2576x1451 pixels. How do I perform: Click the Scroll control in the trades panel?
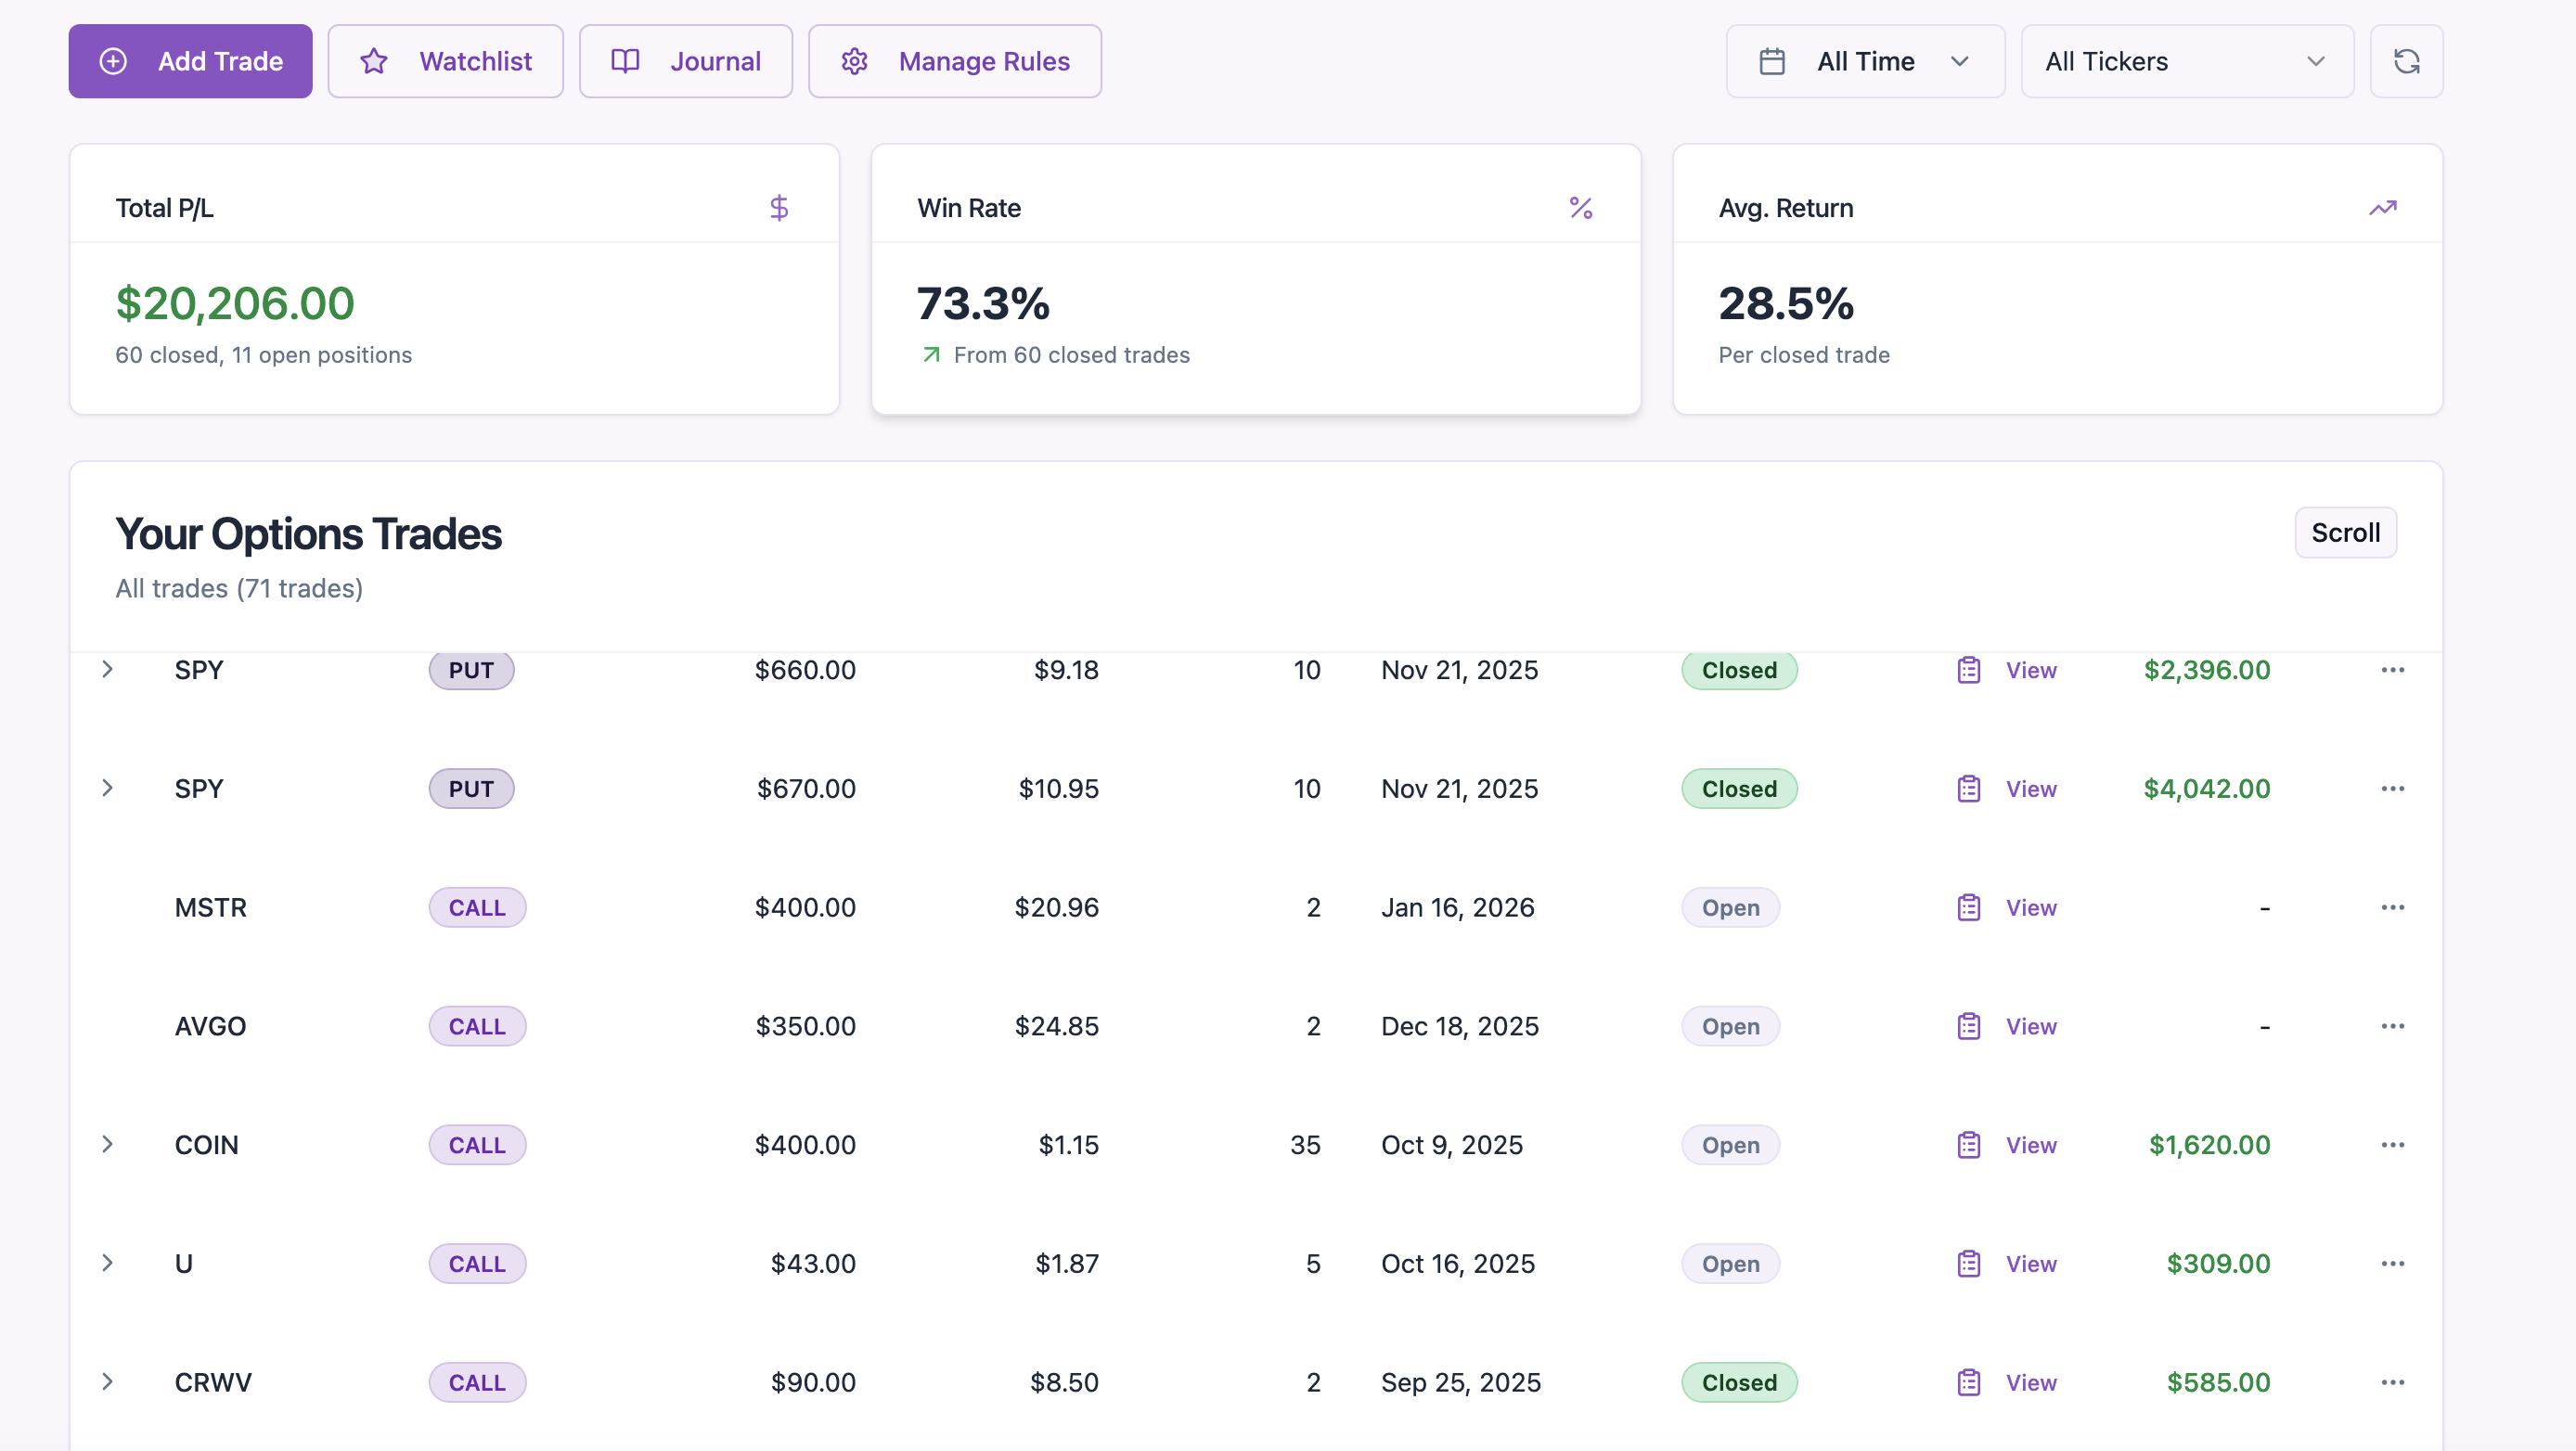click(2345, 532)
